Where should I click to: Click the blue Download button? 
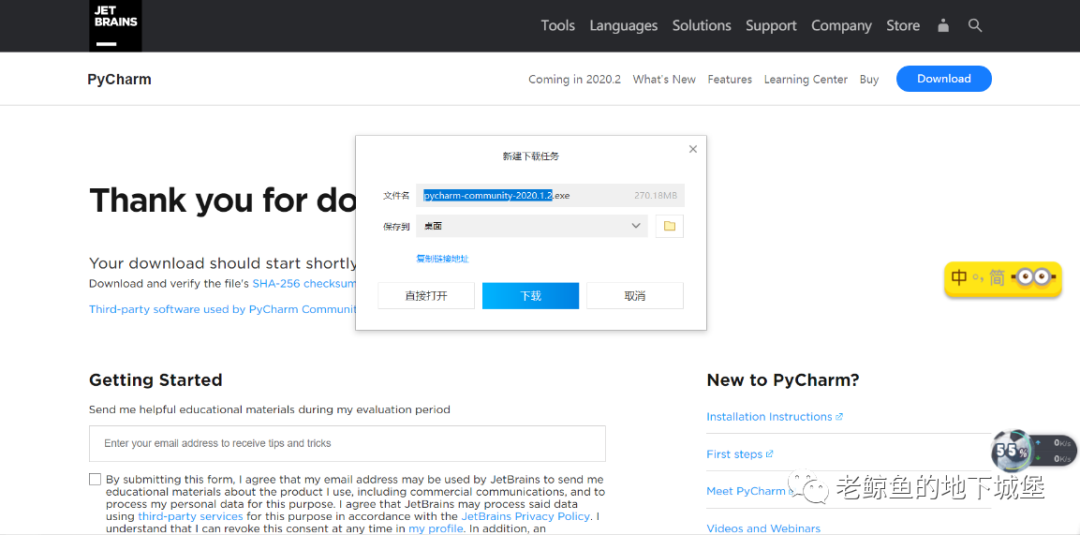[944, 78]
